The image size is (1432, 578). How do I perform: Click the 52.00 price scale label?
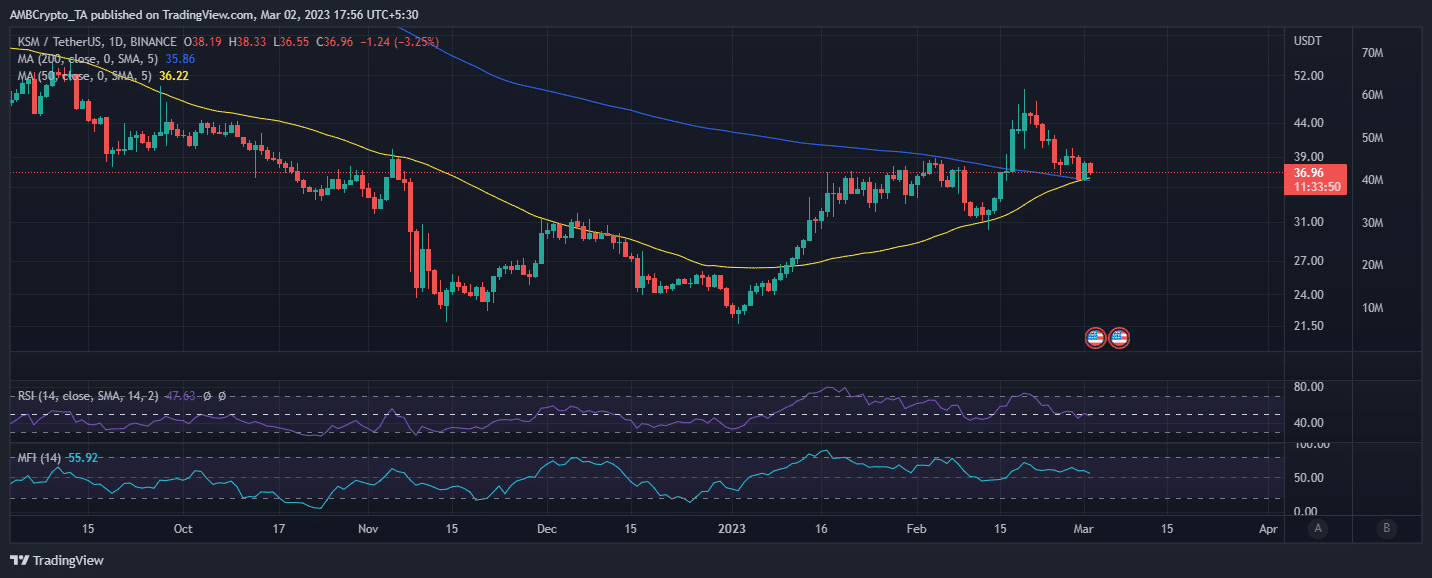coord(1308,76)
